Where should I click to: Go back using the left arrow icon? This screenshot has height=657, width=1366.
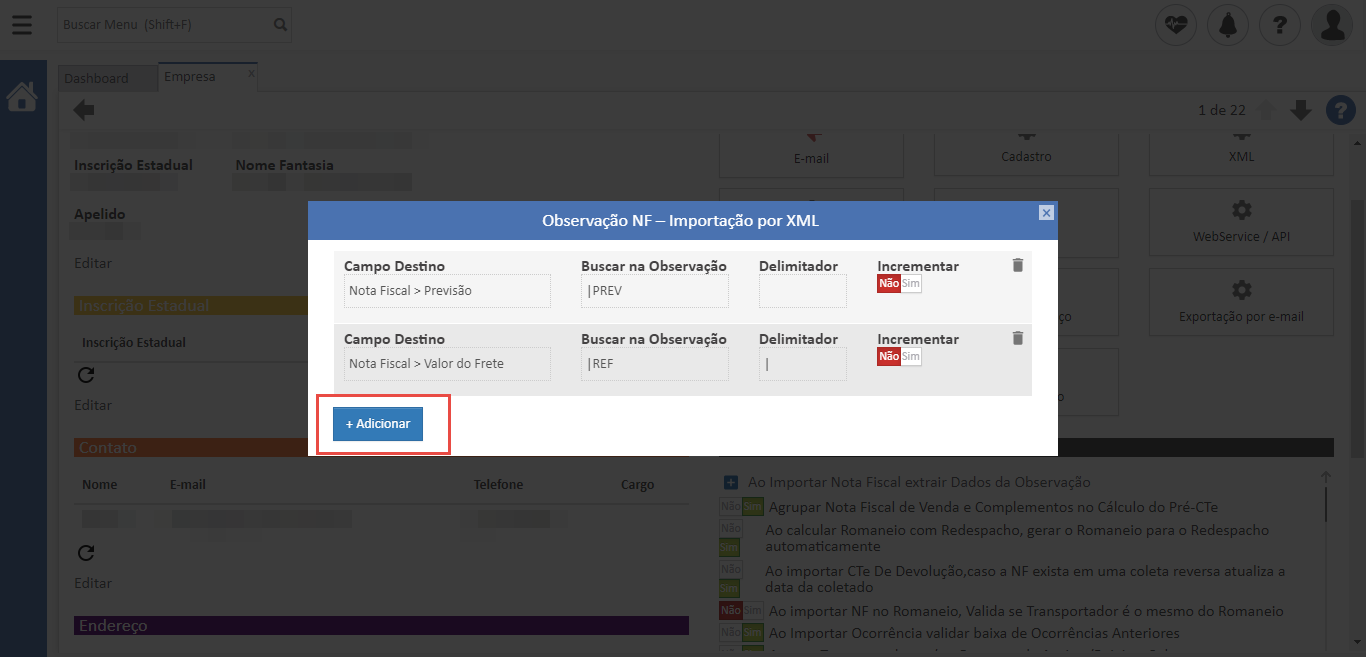[84, 110]
